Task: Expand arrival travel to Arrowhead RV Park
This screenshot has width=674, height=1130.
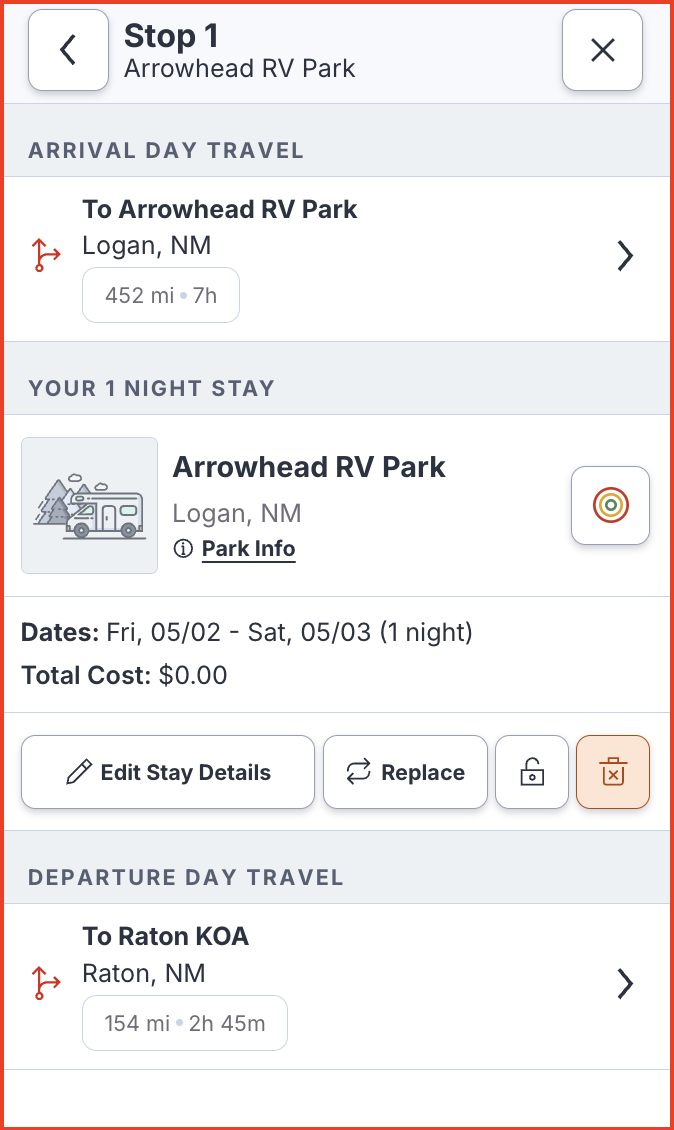Action: tap(625, 257)
